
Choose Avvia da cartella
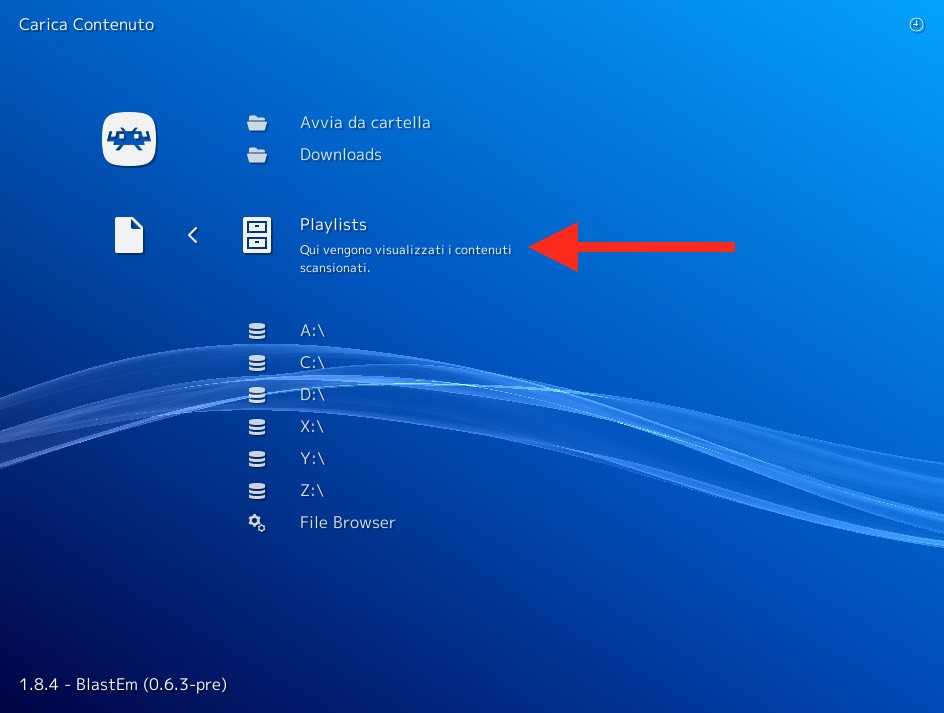(365, 122)
